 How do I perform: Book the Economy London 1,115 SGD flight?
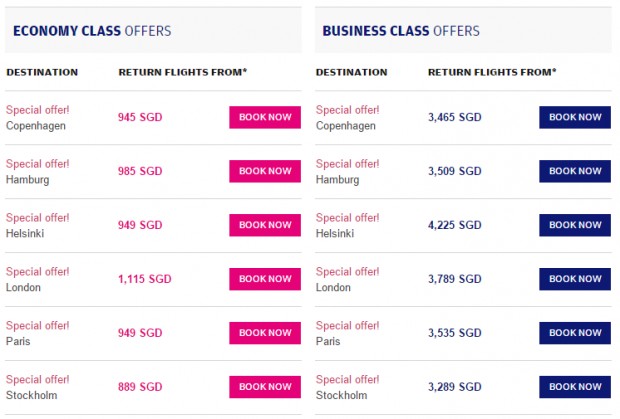pos(265,279)
